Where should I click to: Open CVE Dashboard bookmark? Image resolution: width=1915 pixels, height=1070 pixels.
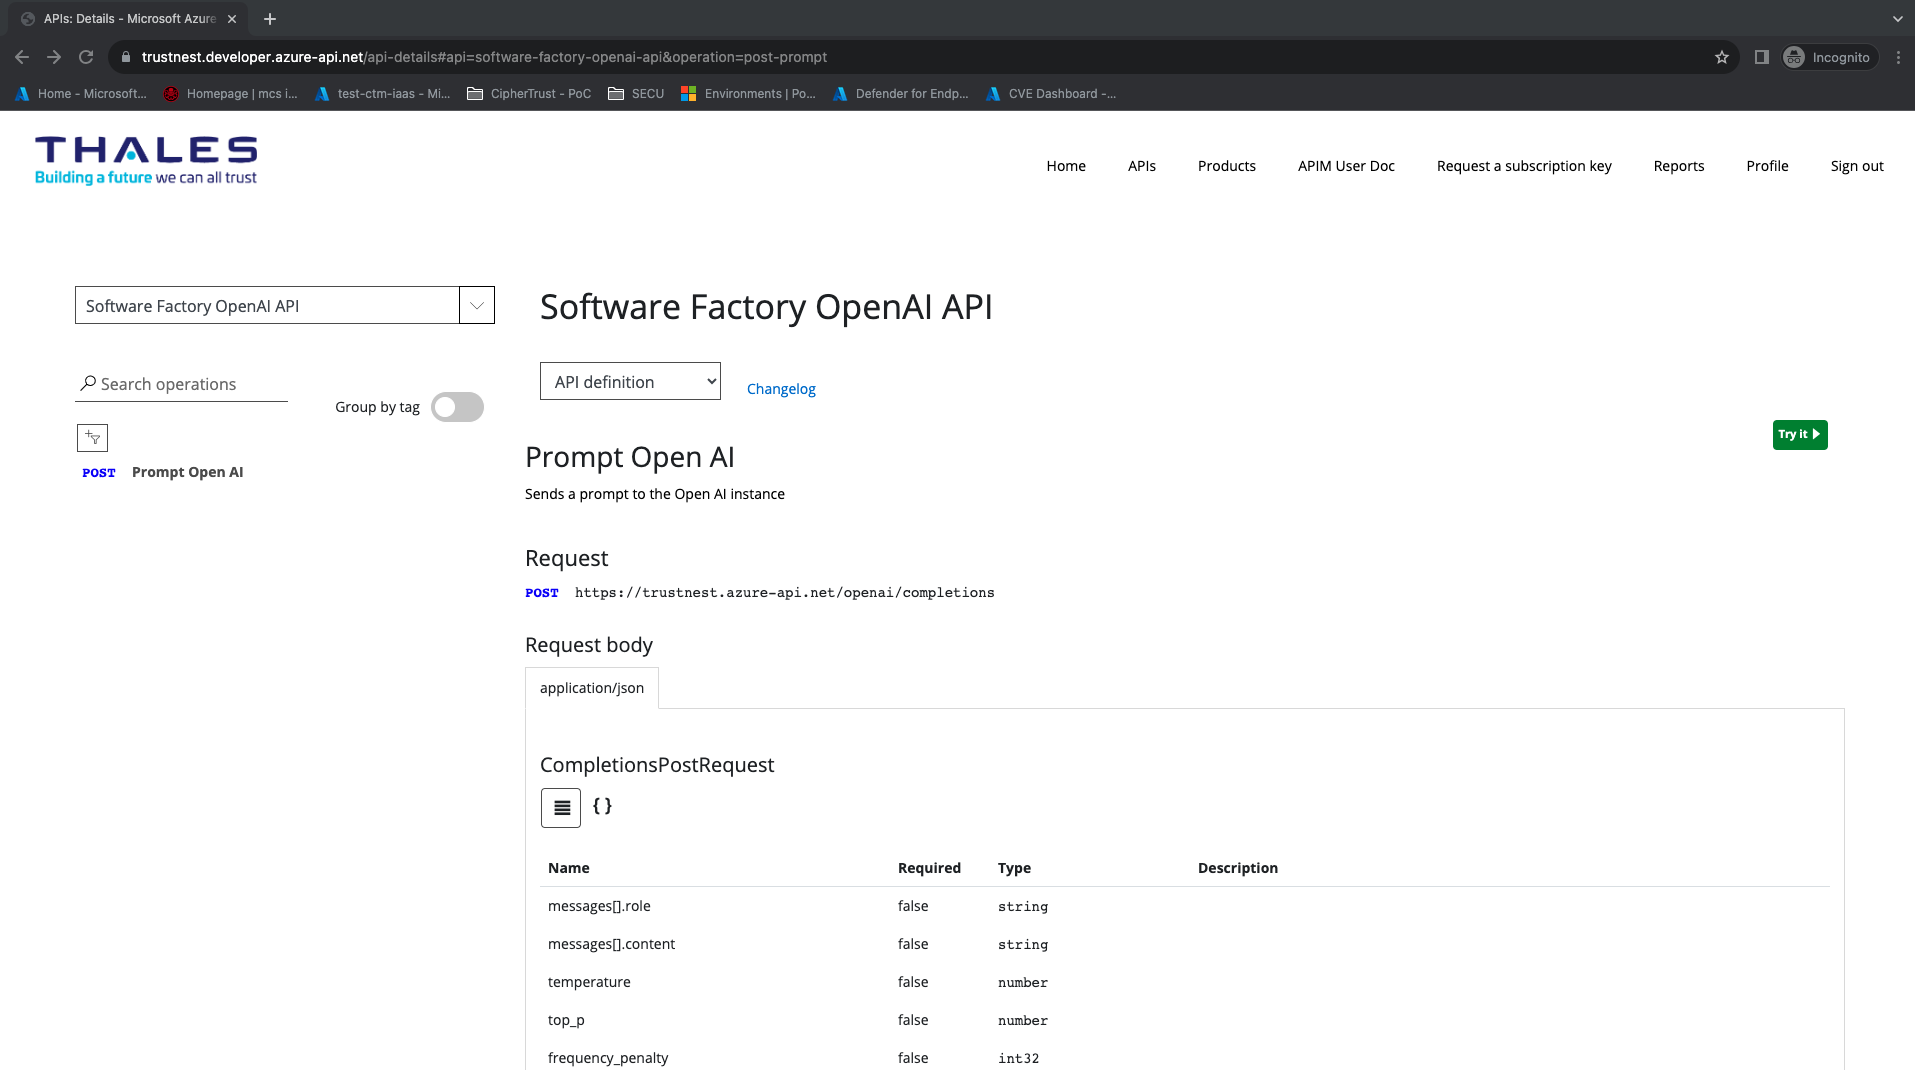coord(1051,94)
